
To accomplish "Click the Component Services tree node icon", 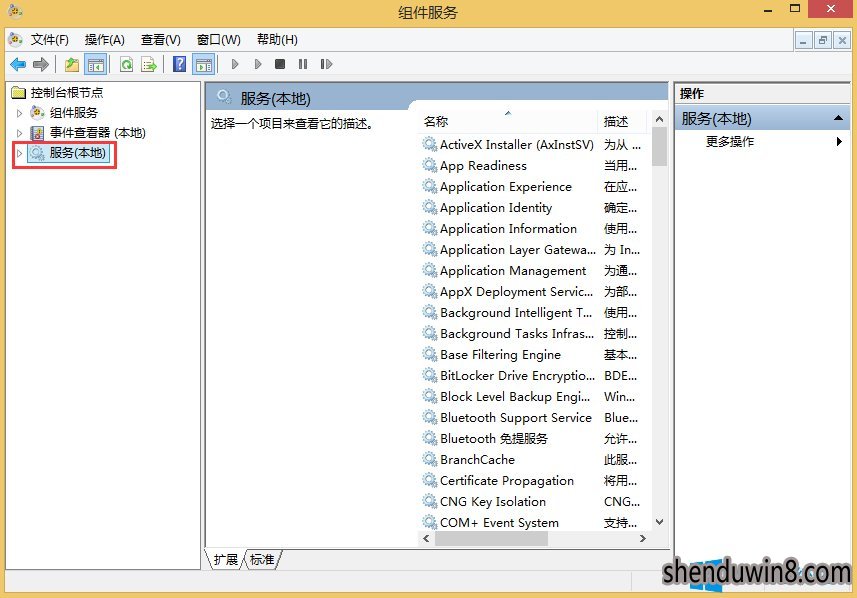I will (37, 113).
